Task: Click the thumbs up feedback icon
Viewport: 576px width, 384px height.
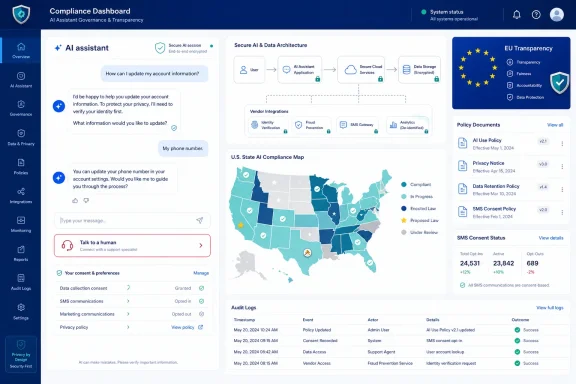Action: [75, 201]
